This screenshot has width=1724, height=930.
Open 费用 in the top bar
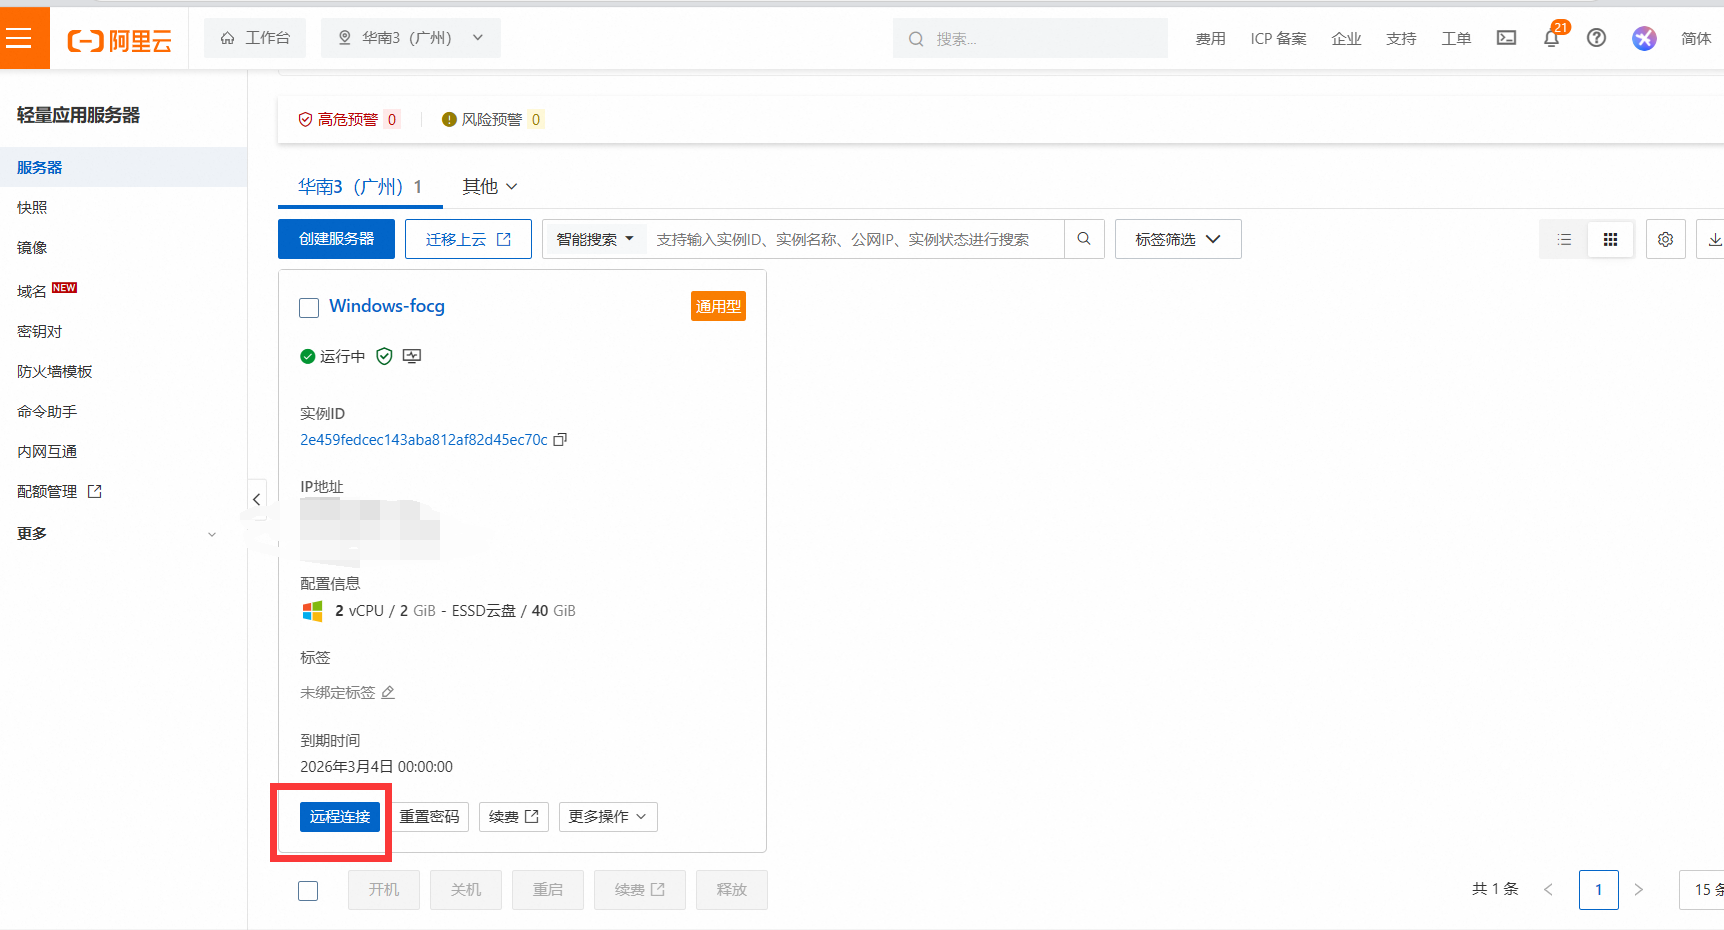[1210, 39]
